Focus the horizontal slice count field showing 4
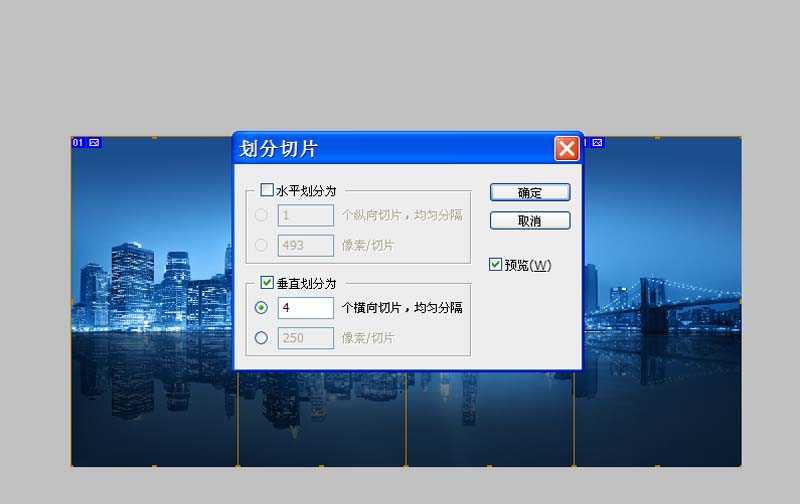Viewport: 800px width, 504px height. (306, 308)
